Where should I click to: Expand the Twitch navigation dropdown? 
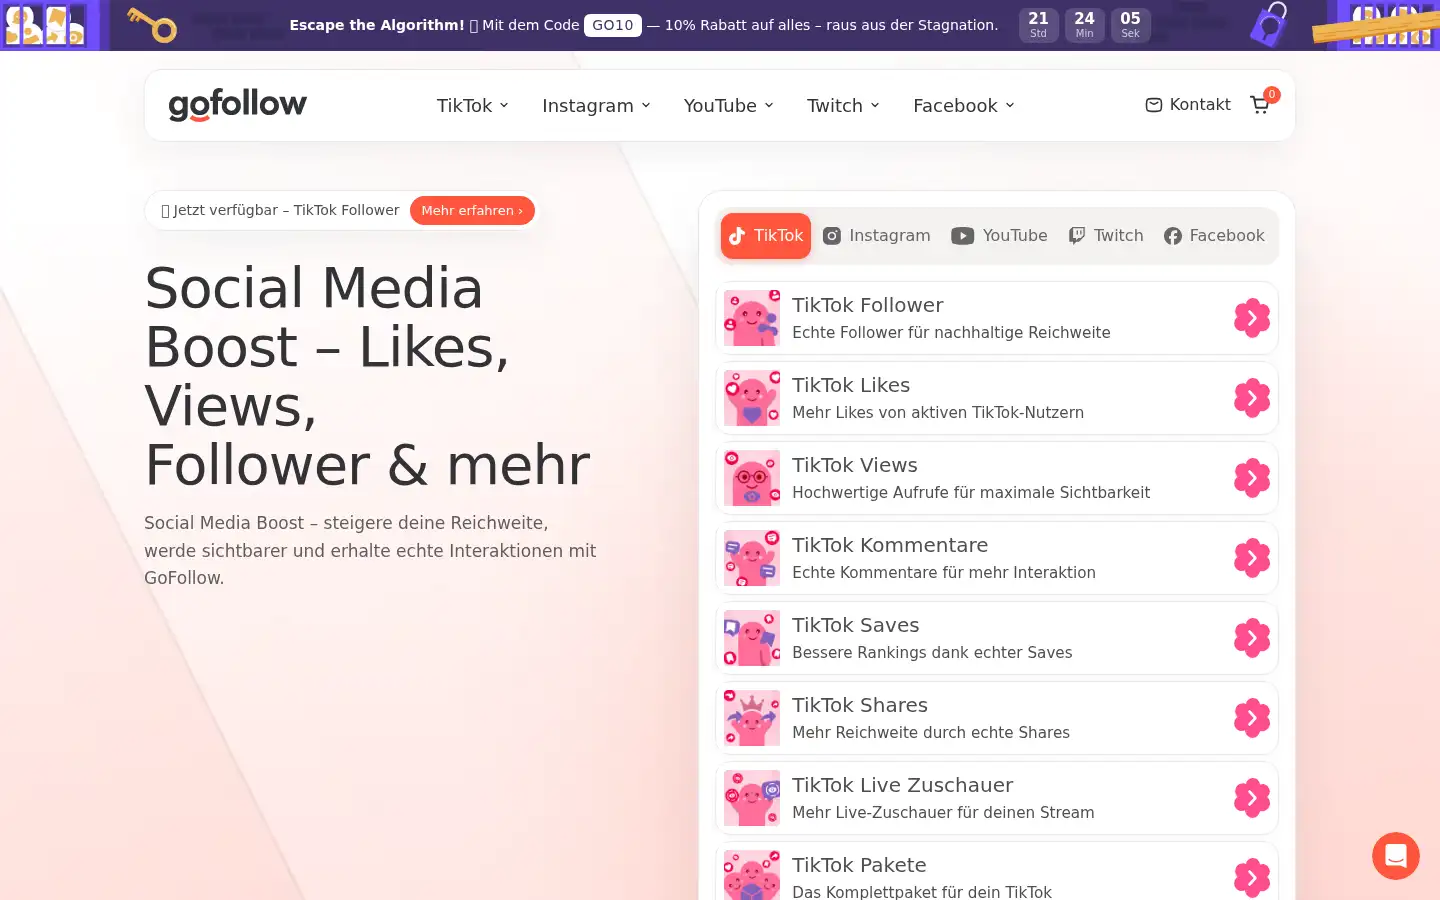pyautogui.click(x=843, y=105)
